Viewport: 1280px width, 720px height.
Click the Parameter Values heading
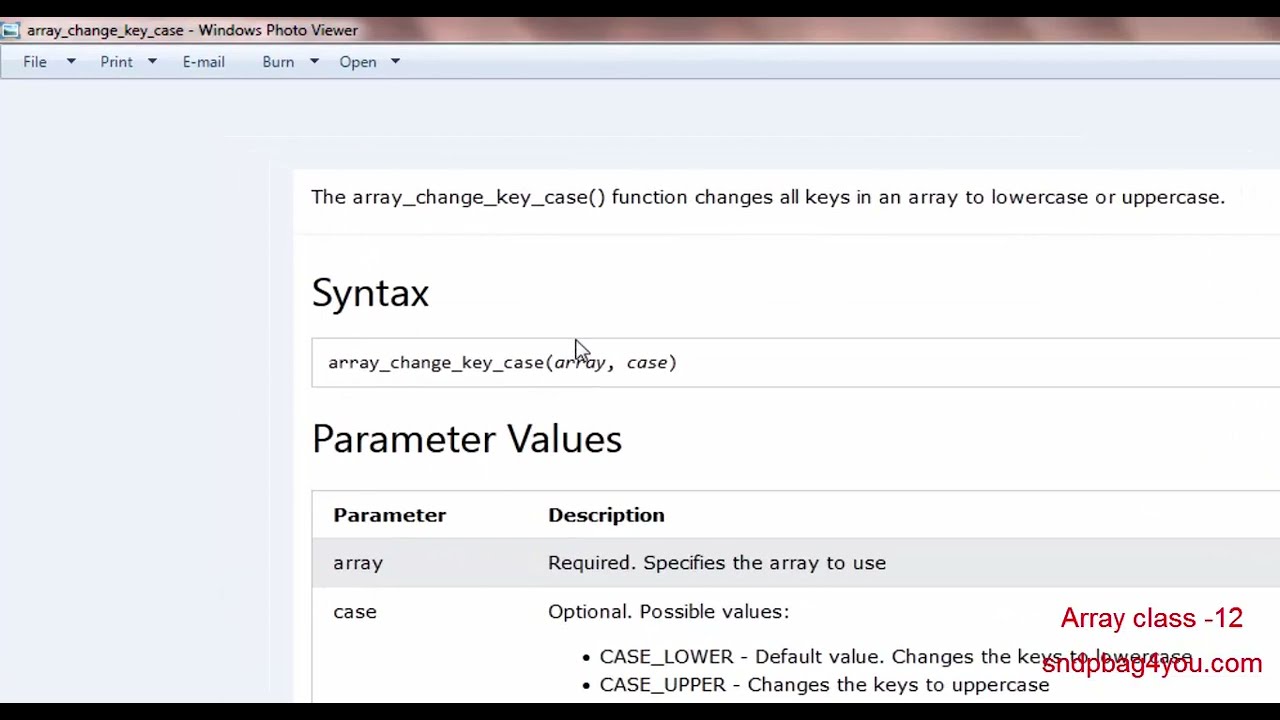coord(467,439)
